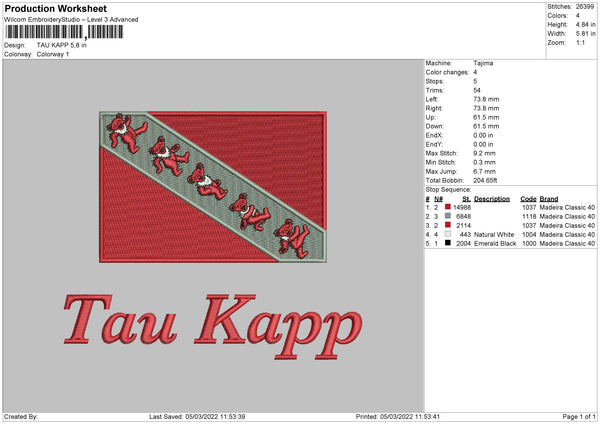Viewport: 600px width, 424px height.
Task: Click the Zoom value 1:1
Action: point(580,43)
